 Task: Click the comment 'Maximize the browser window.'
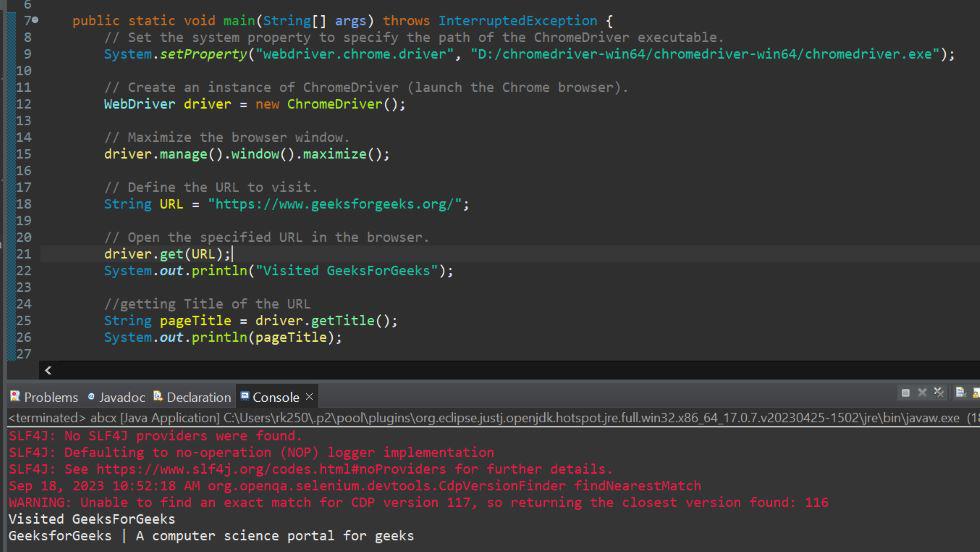pos(227,137)
